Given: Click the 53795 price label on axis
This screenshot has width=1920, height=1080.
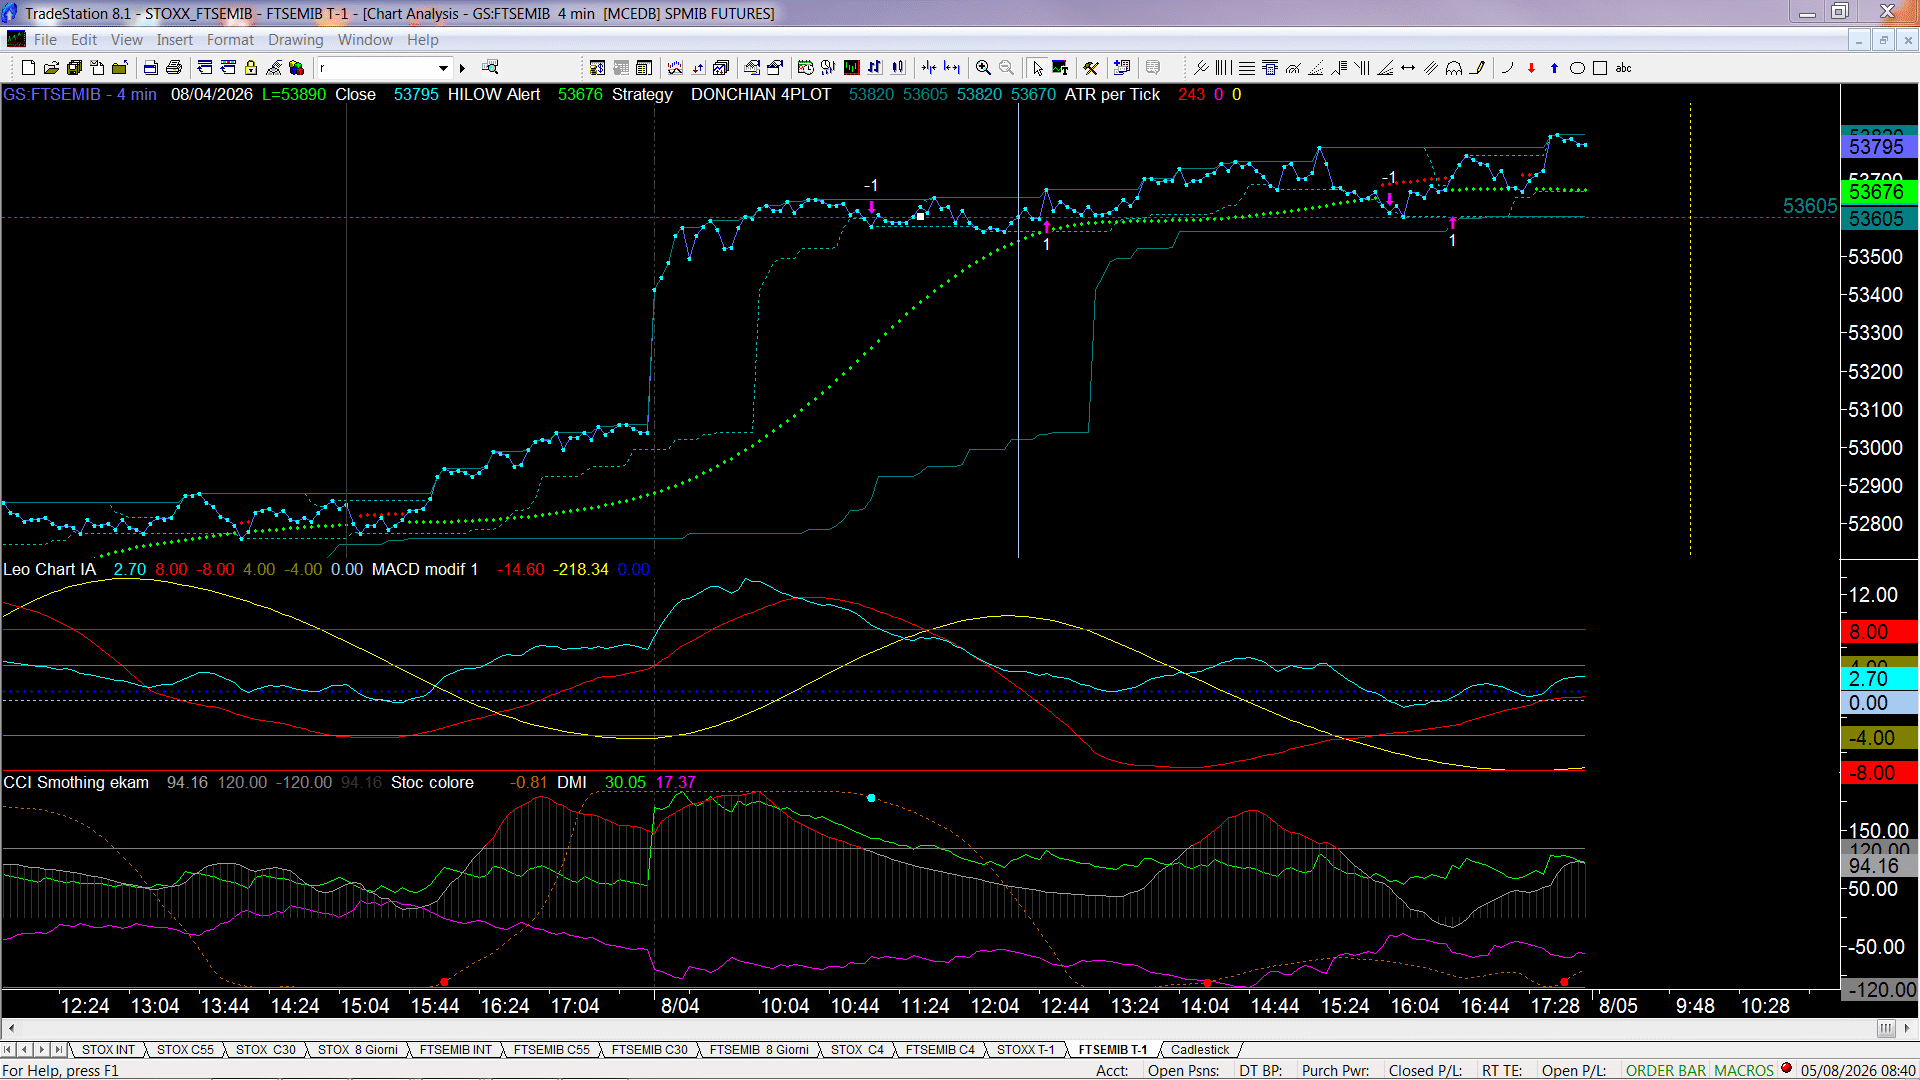Looking at the screenshot, I should tap(1879, 147).
